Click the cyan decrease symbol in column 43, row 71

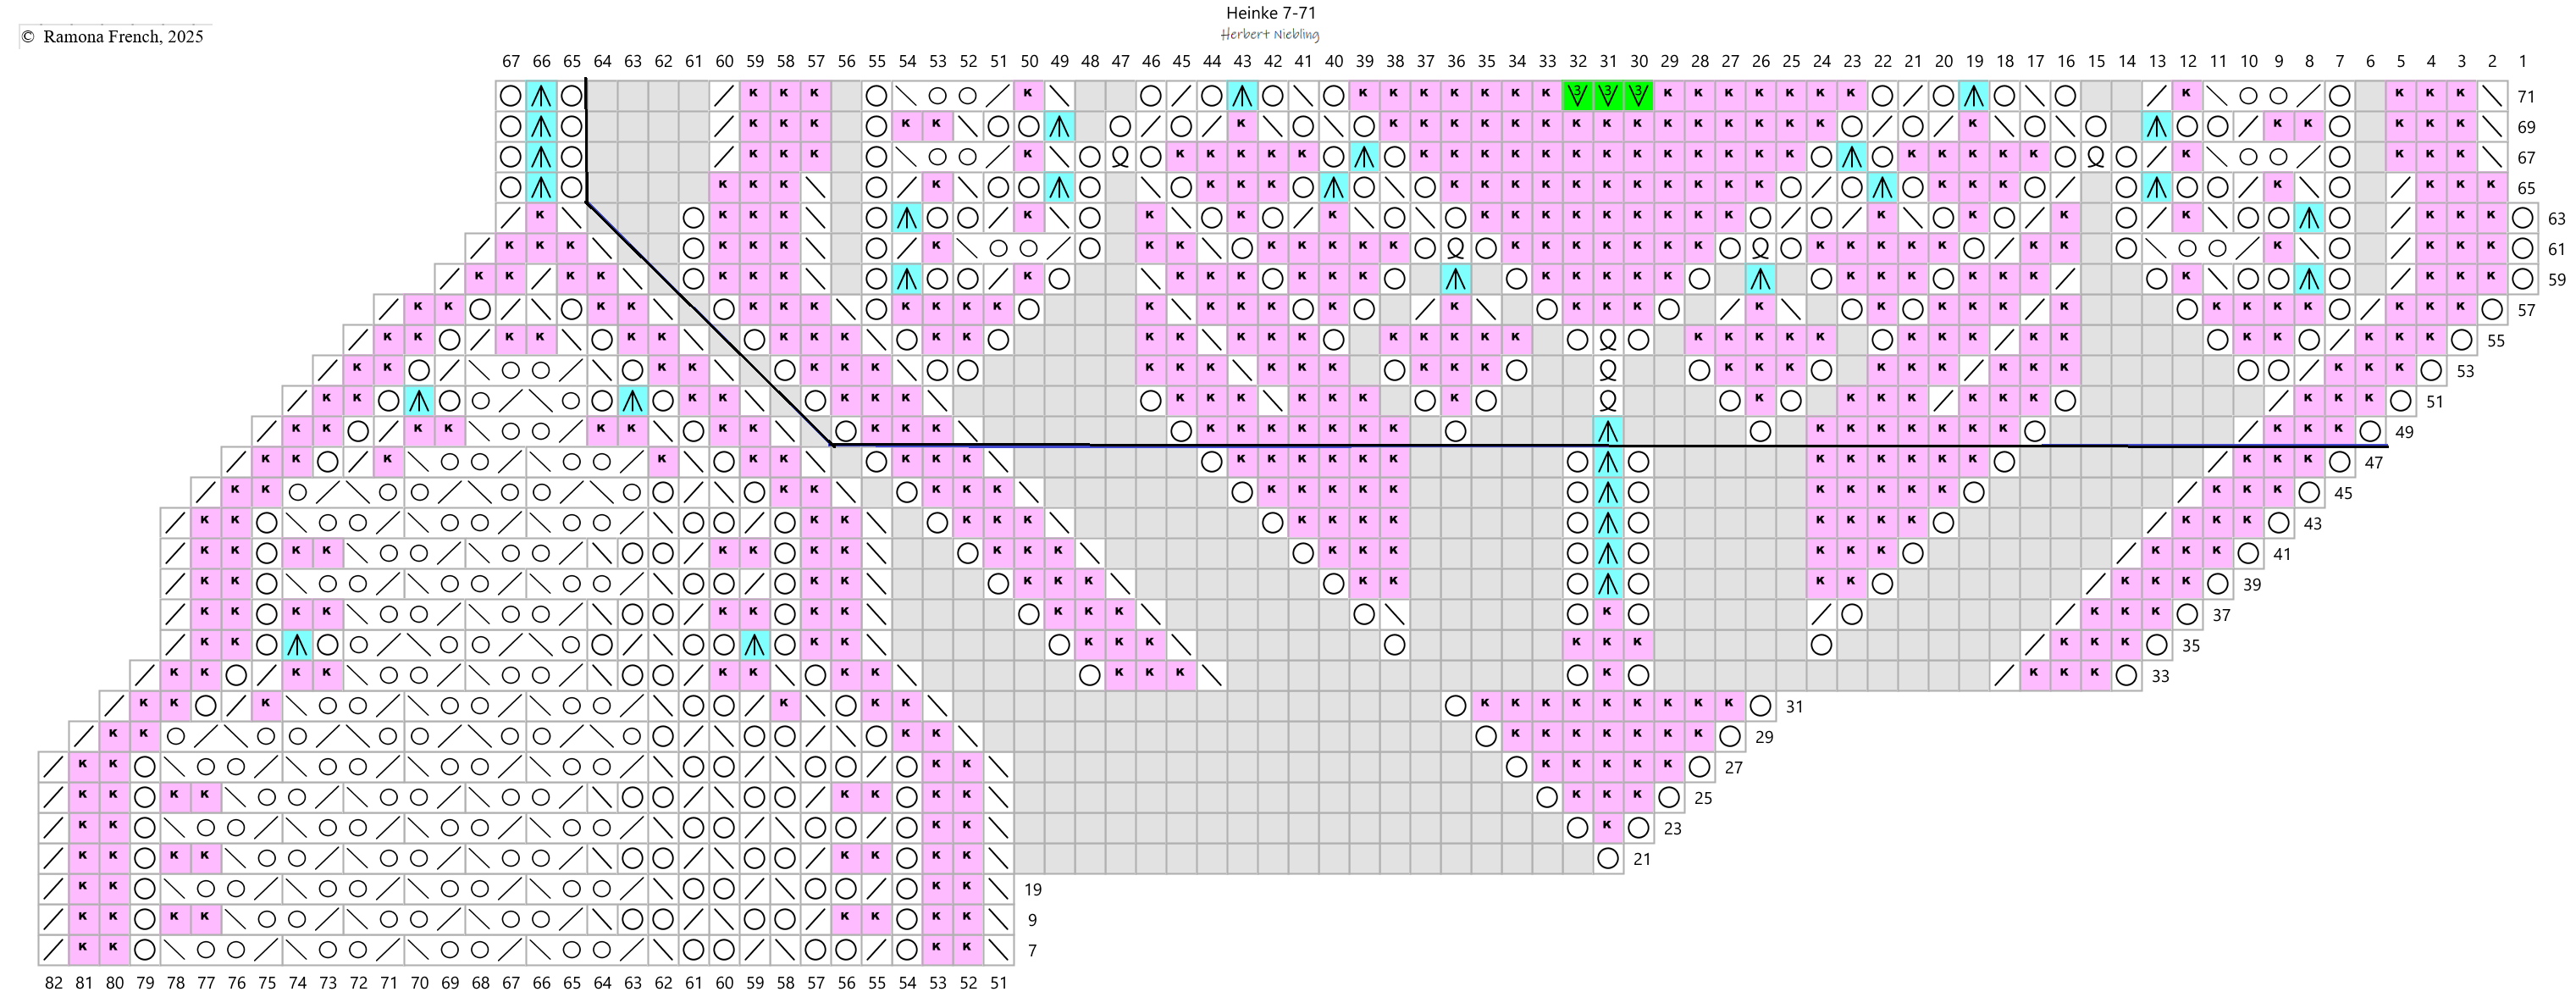pyautogui.click(x=1242, y=96)
